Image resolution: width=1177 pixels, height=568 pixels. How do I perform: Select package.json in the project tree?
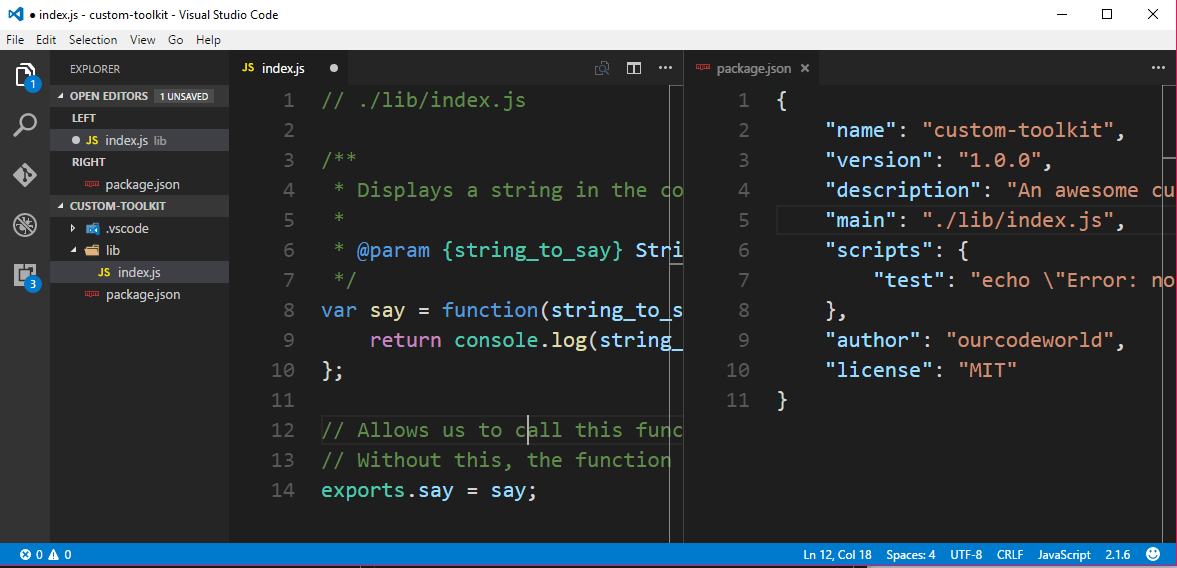142,295
